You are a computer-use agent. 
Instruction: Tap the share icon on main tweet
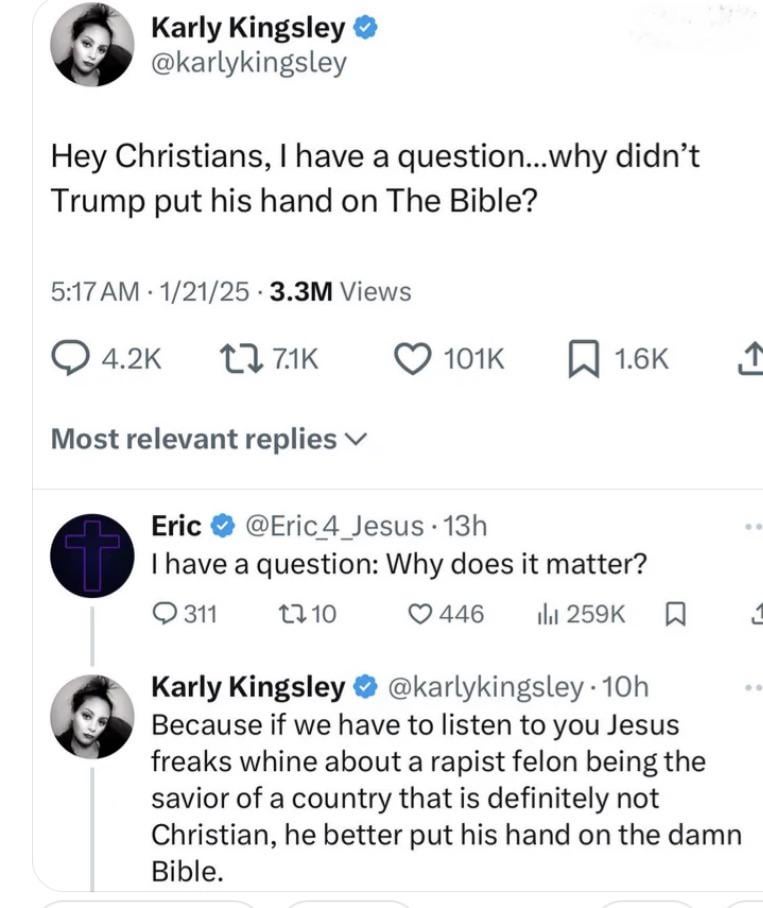pos(750,359)
